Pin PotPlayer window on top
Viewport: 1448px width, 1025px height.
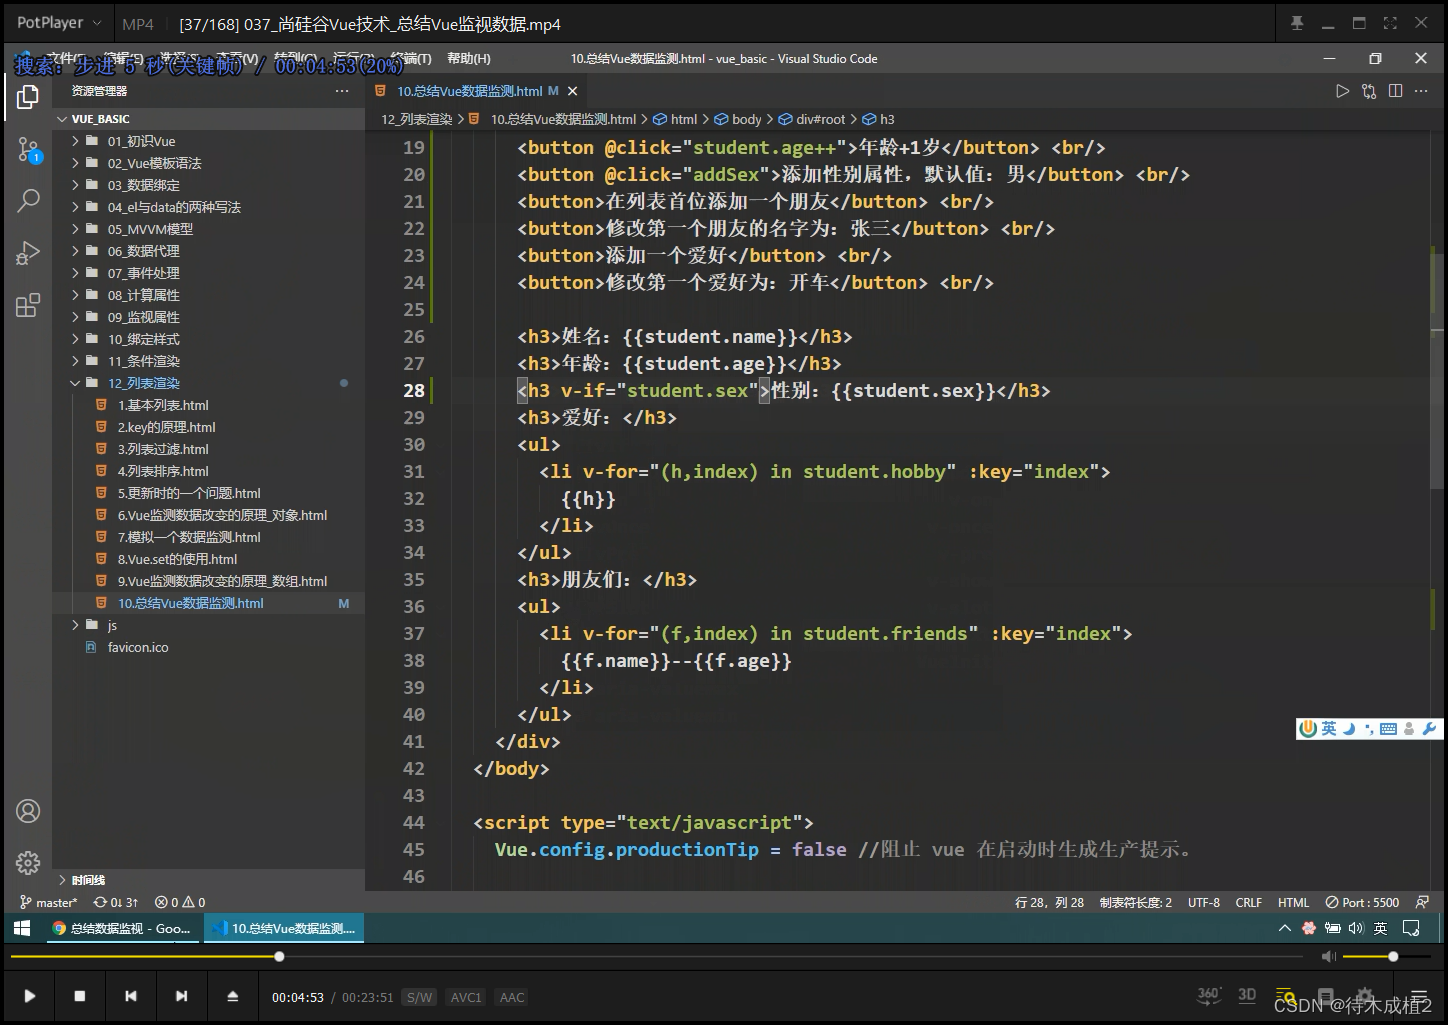pos(1297,23)
